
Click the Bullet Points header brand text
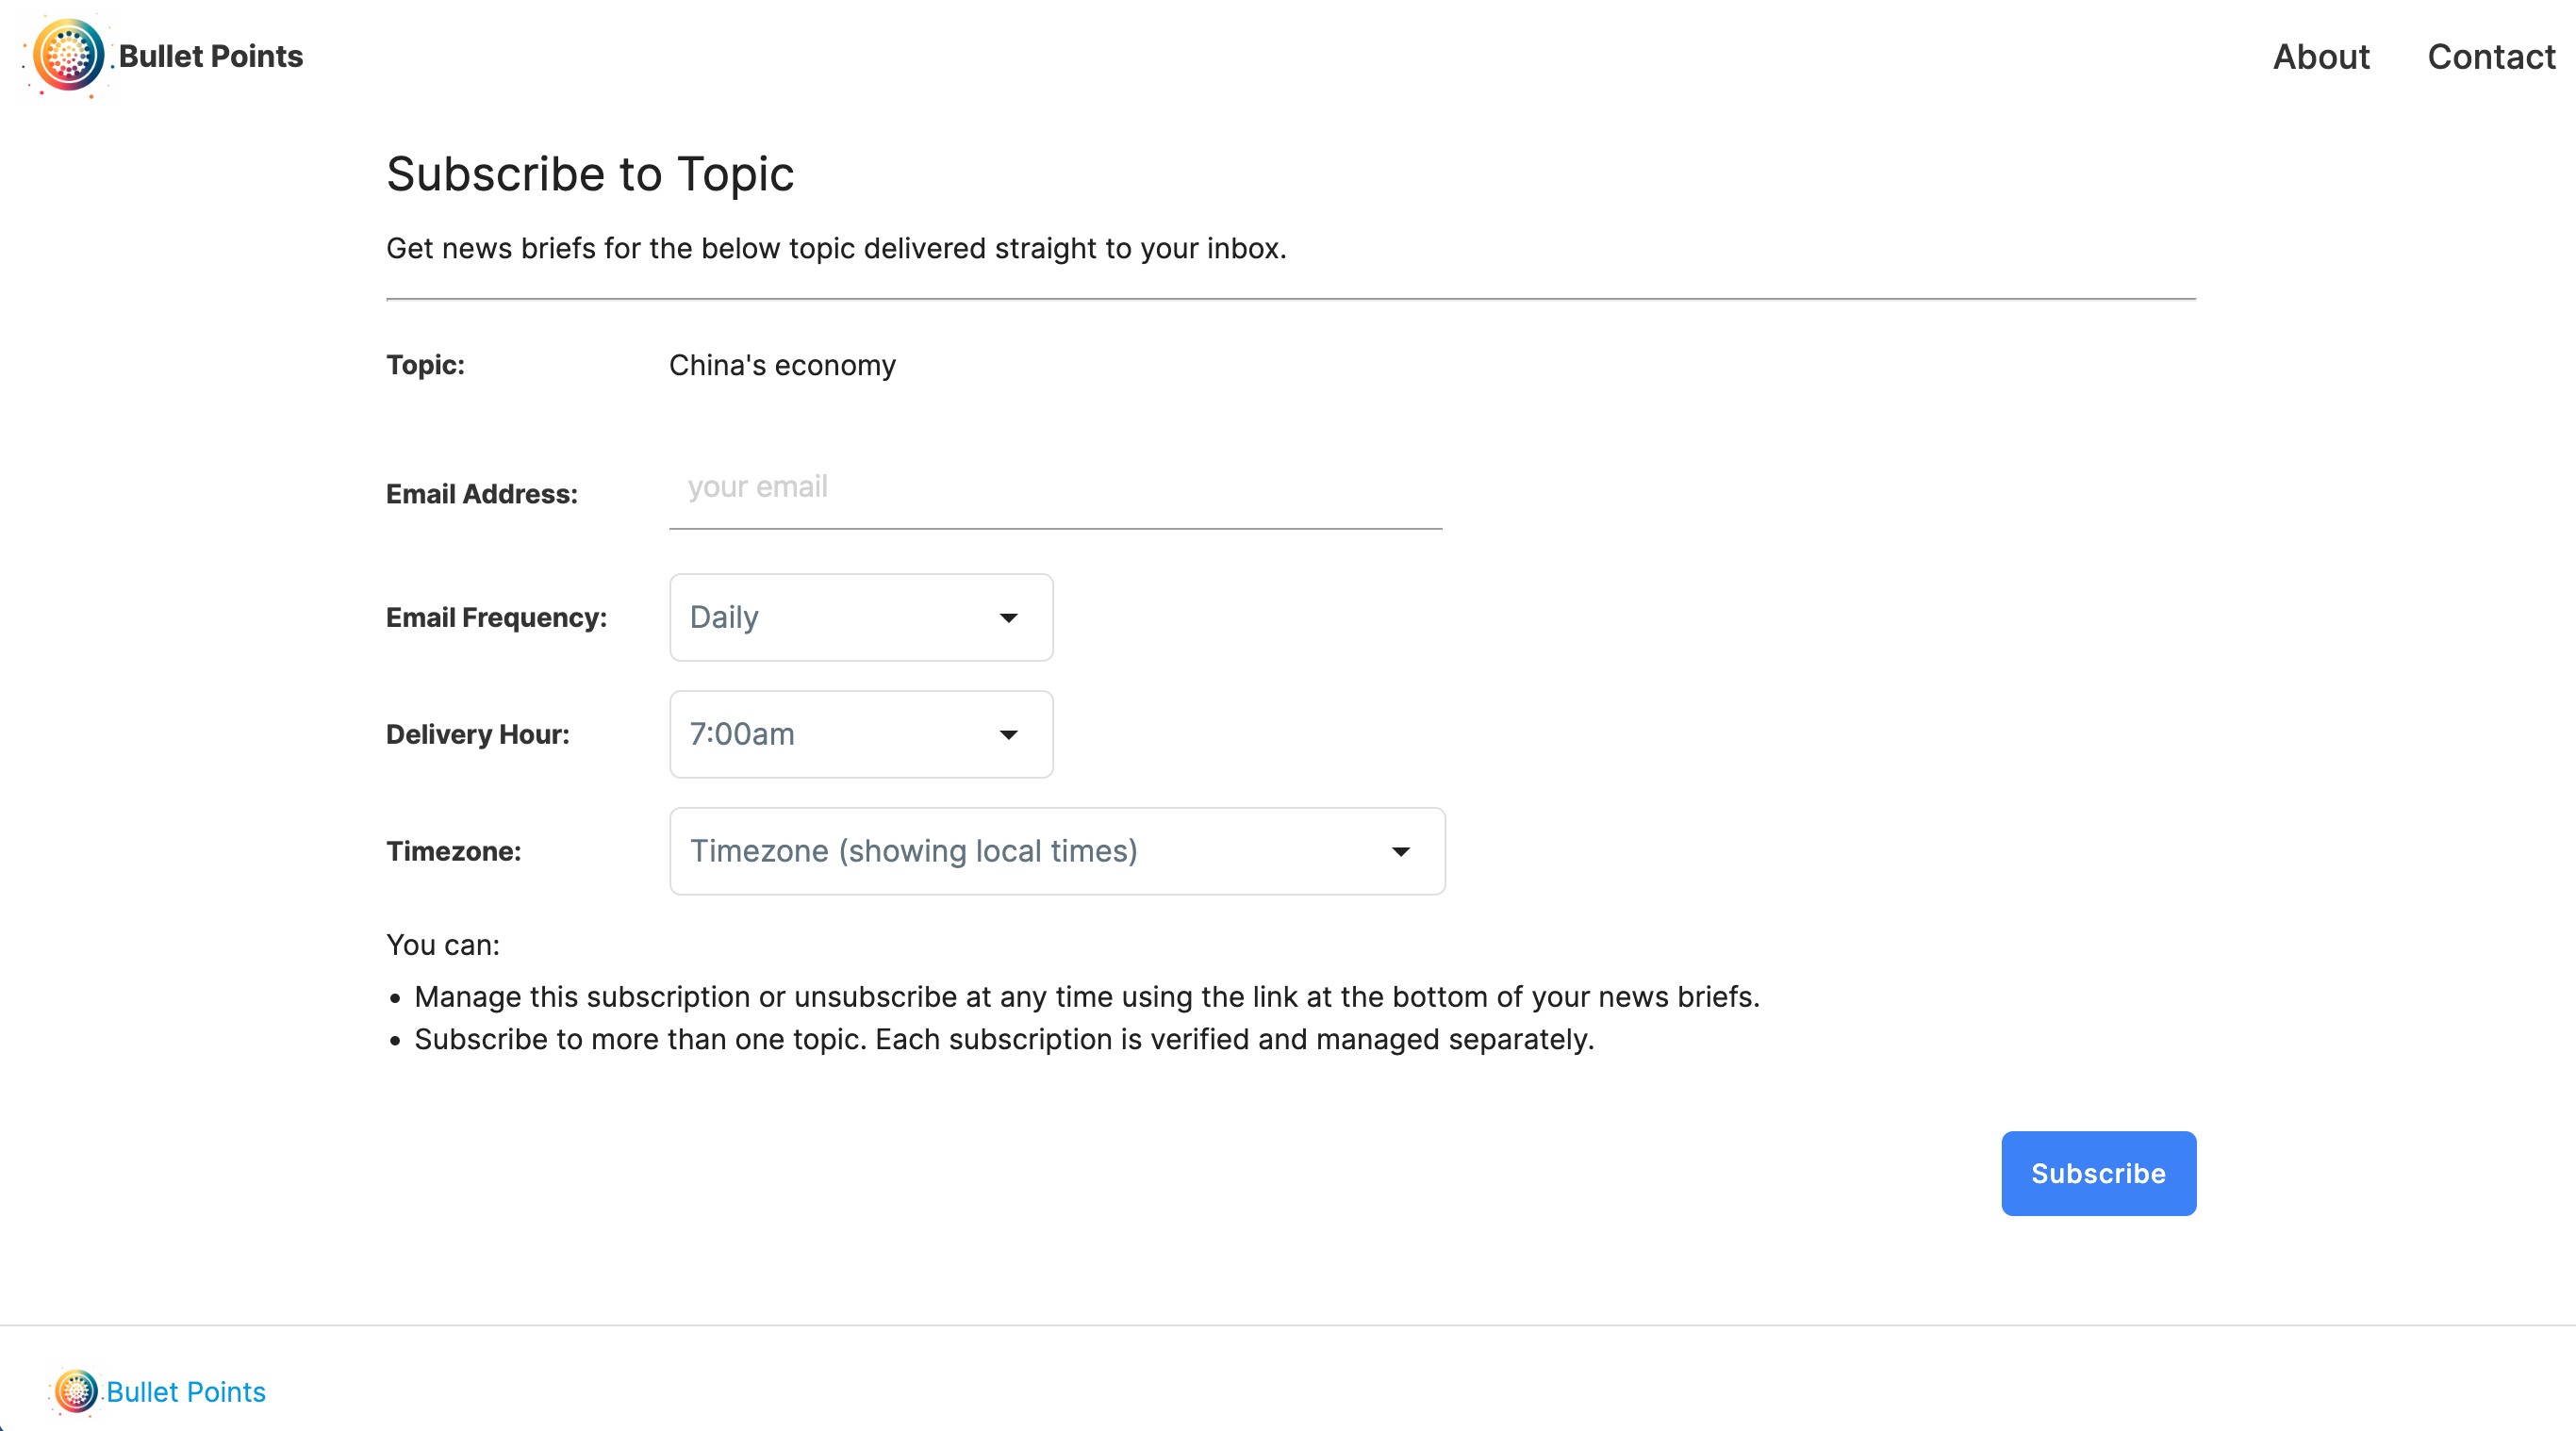[211, 56]
